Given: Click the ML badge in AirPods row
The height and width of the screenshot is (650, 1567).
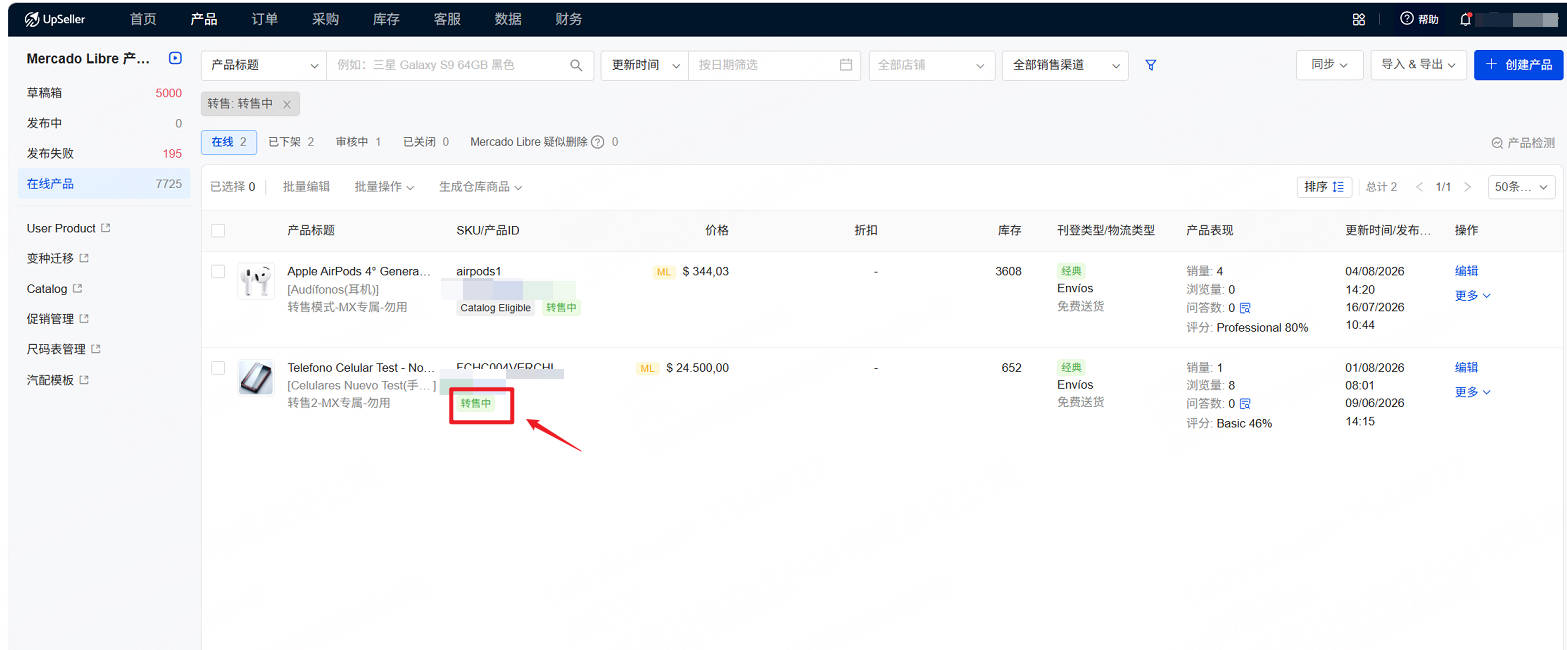Looking at the screenshot, I should [x=664, y=272].
